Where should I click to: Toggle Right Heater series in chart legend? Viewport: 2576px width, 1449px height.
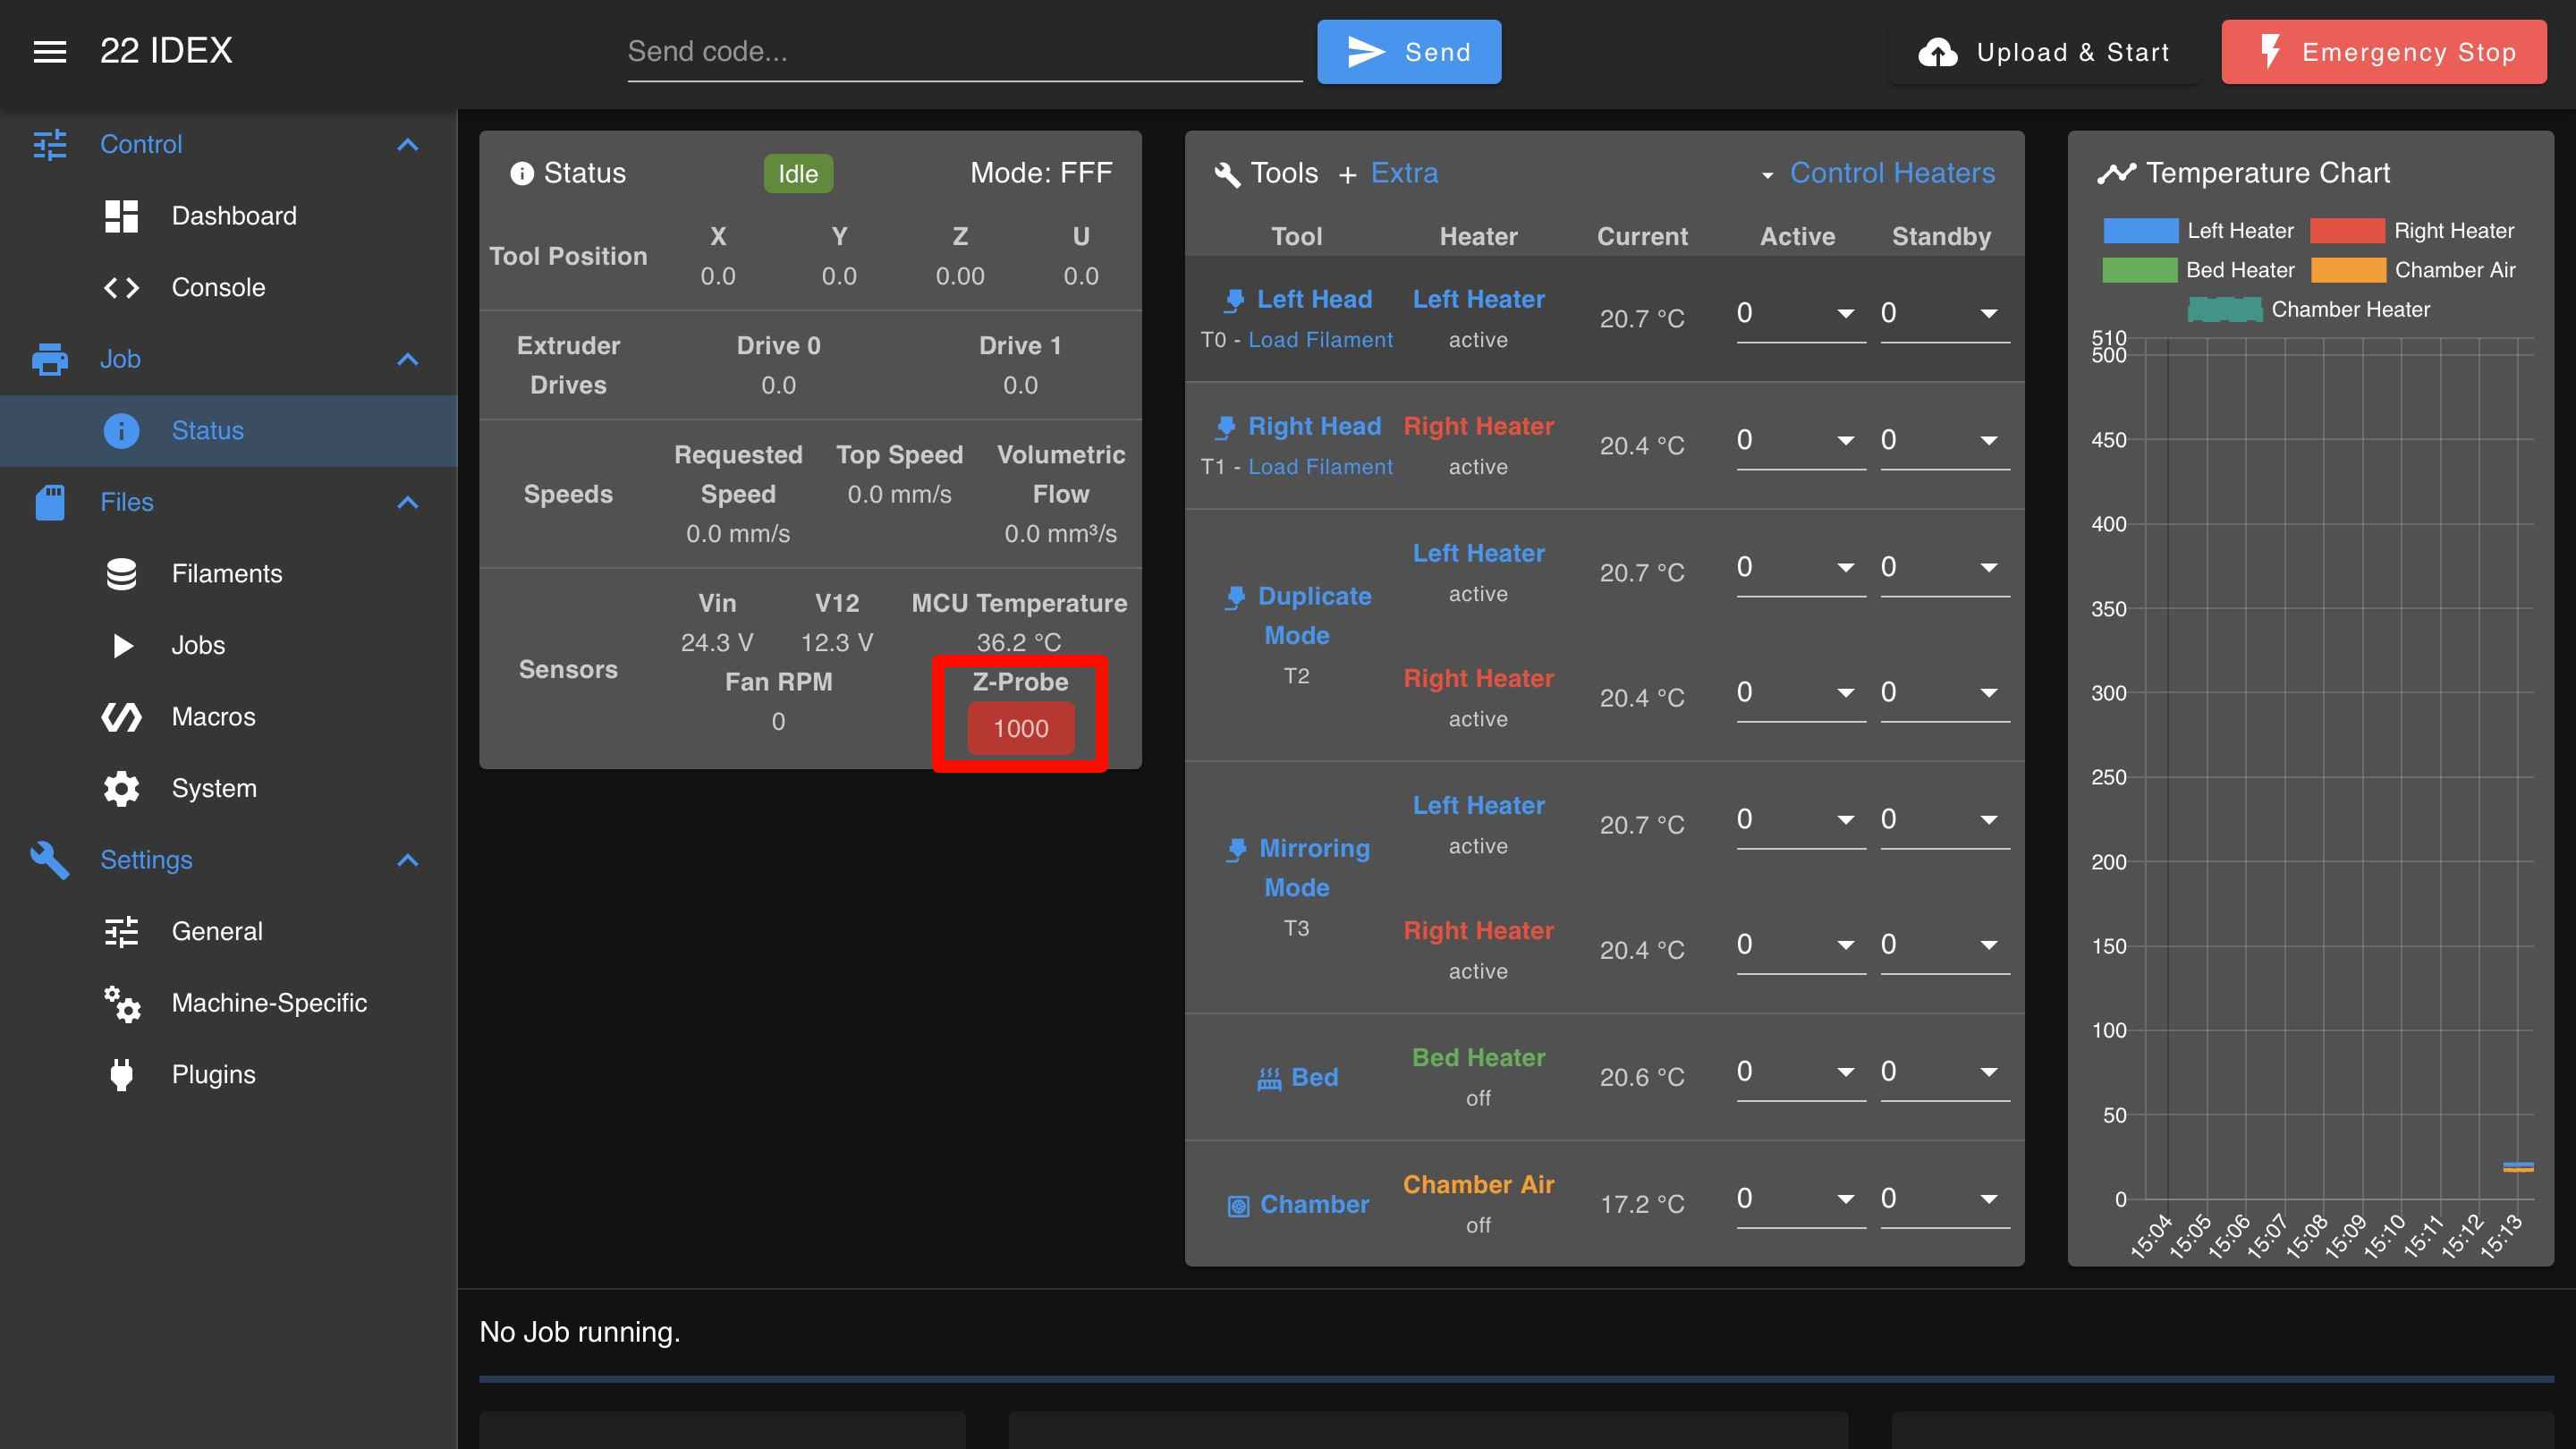pyautogui.click(x=2411, y=231)
